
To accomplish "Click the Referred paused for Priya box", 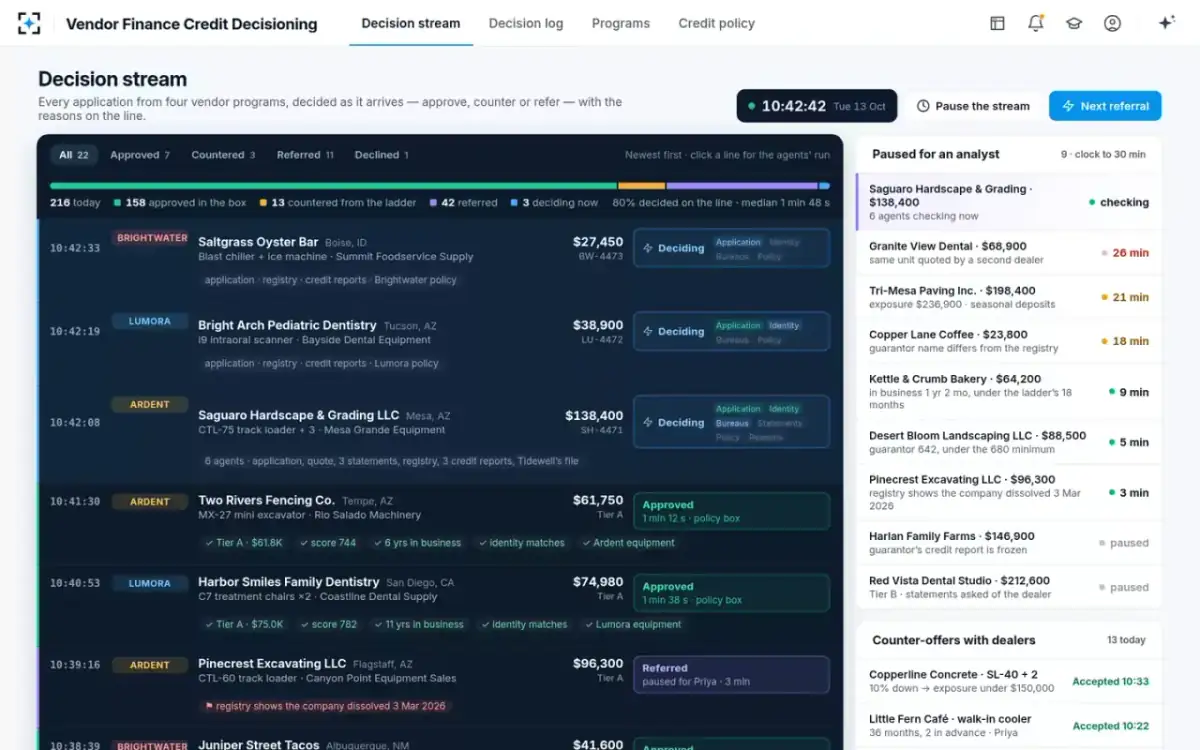I will (731, 675).
